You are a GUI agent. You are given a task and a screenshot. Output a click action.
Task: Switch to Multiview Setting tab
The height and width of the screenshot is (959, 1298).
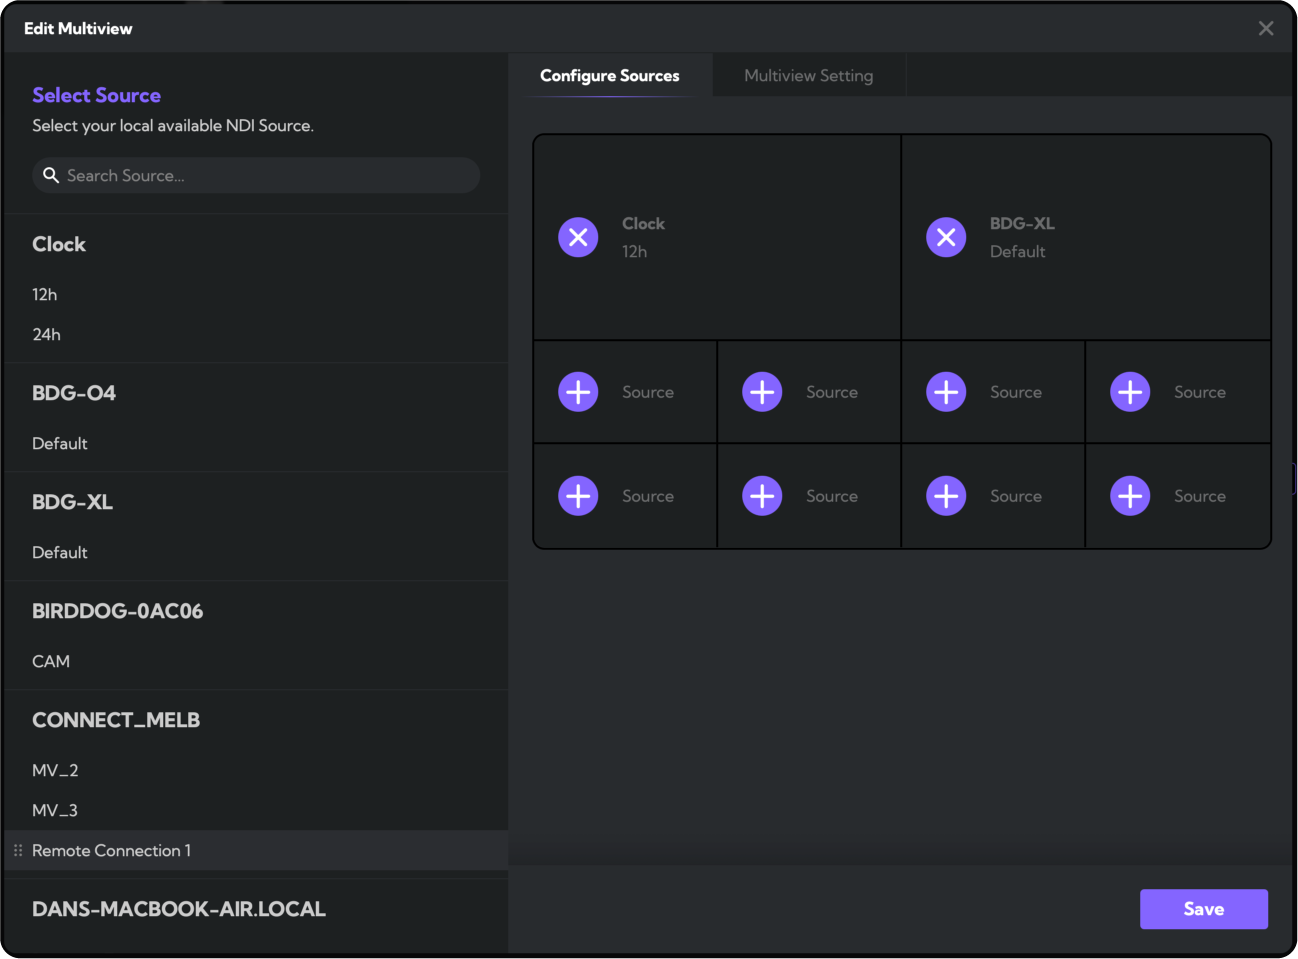click(x=808, y=76)
